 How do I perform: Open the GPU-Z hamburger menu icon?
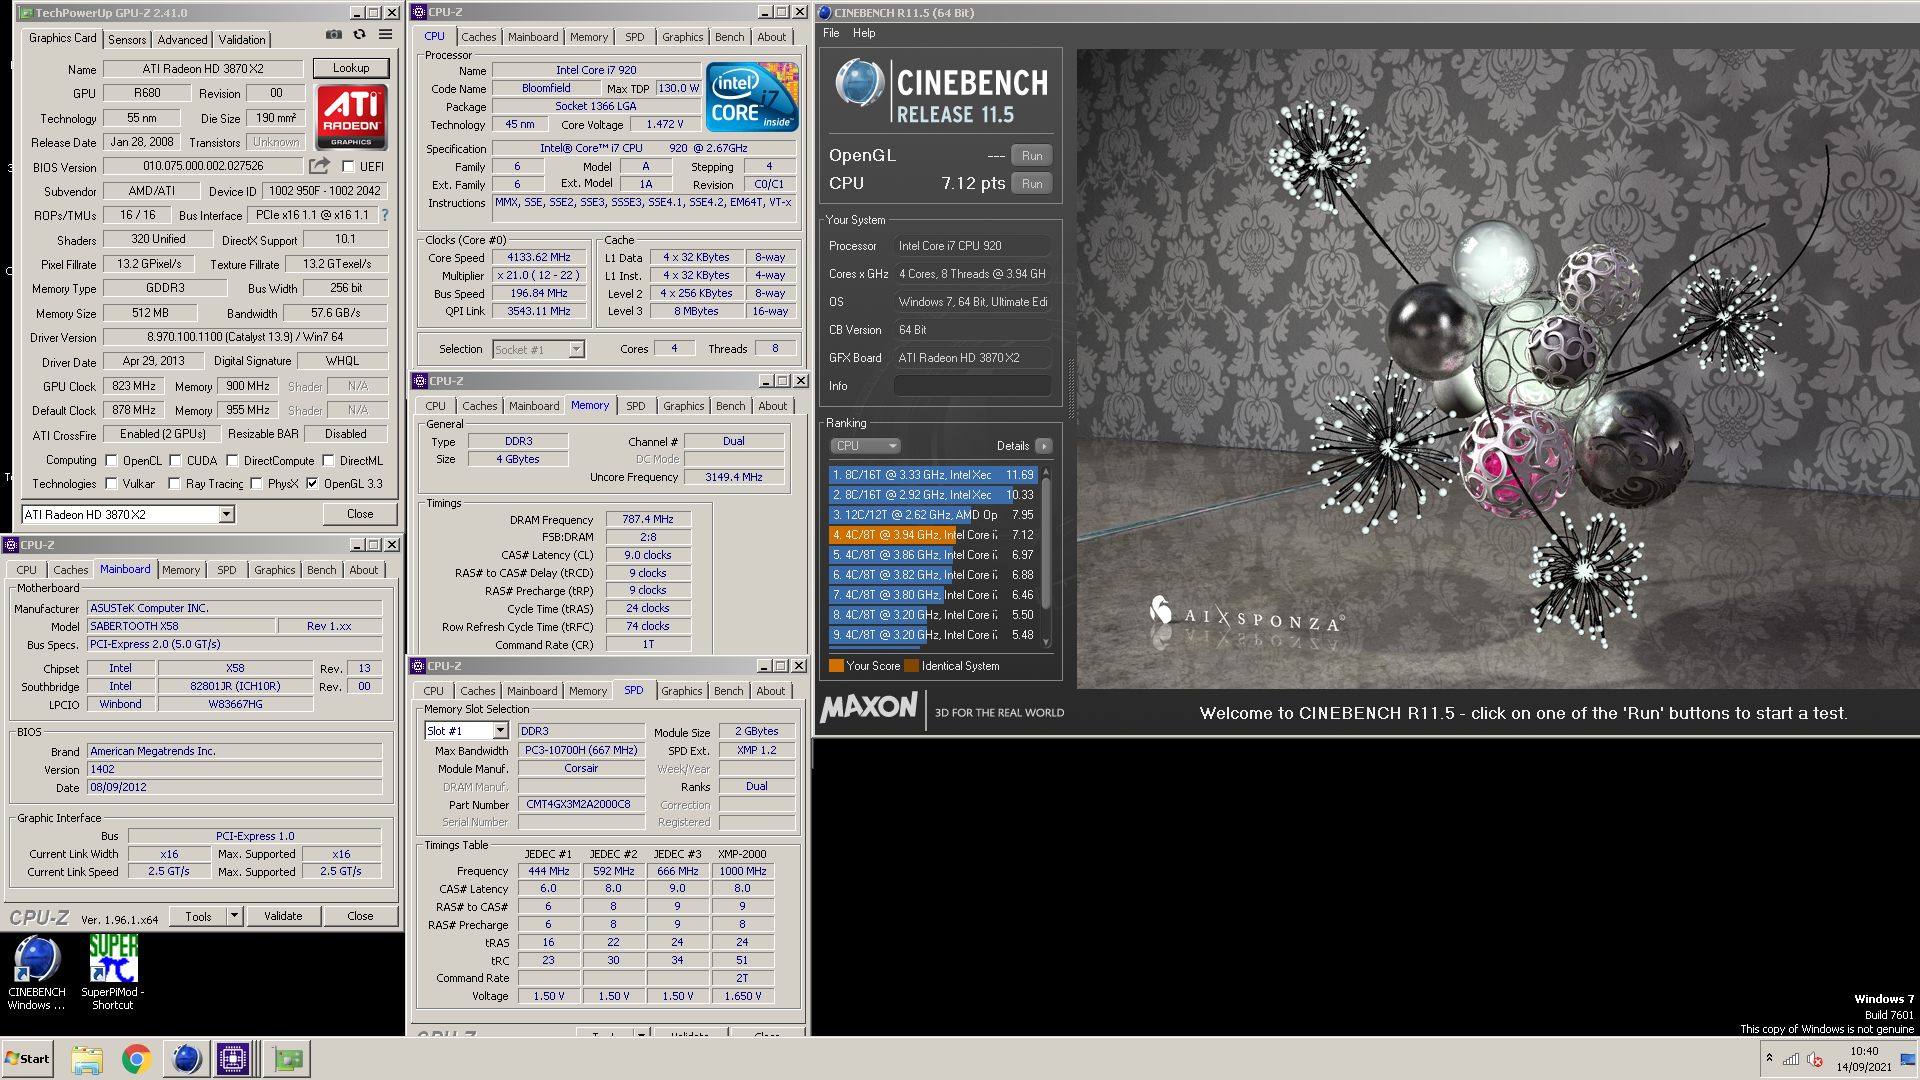(x=385, y=35)
